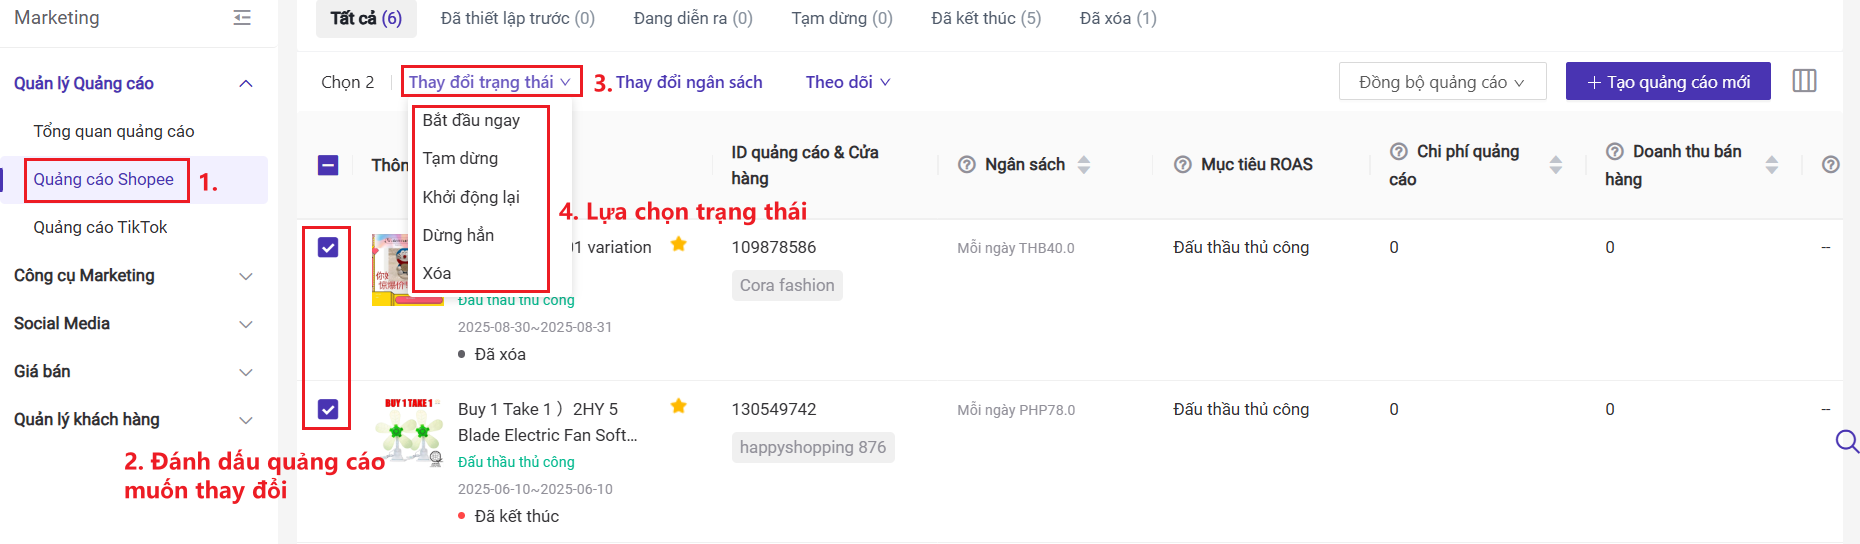Uncheck the Blade Electric Fan ad checkbox
1860x544 pixels.
pyautogui.click(x=328, y=409)
